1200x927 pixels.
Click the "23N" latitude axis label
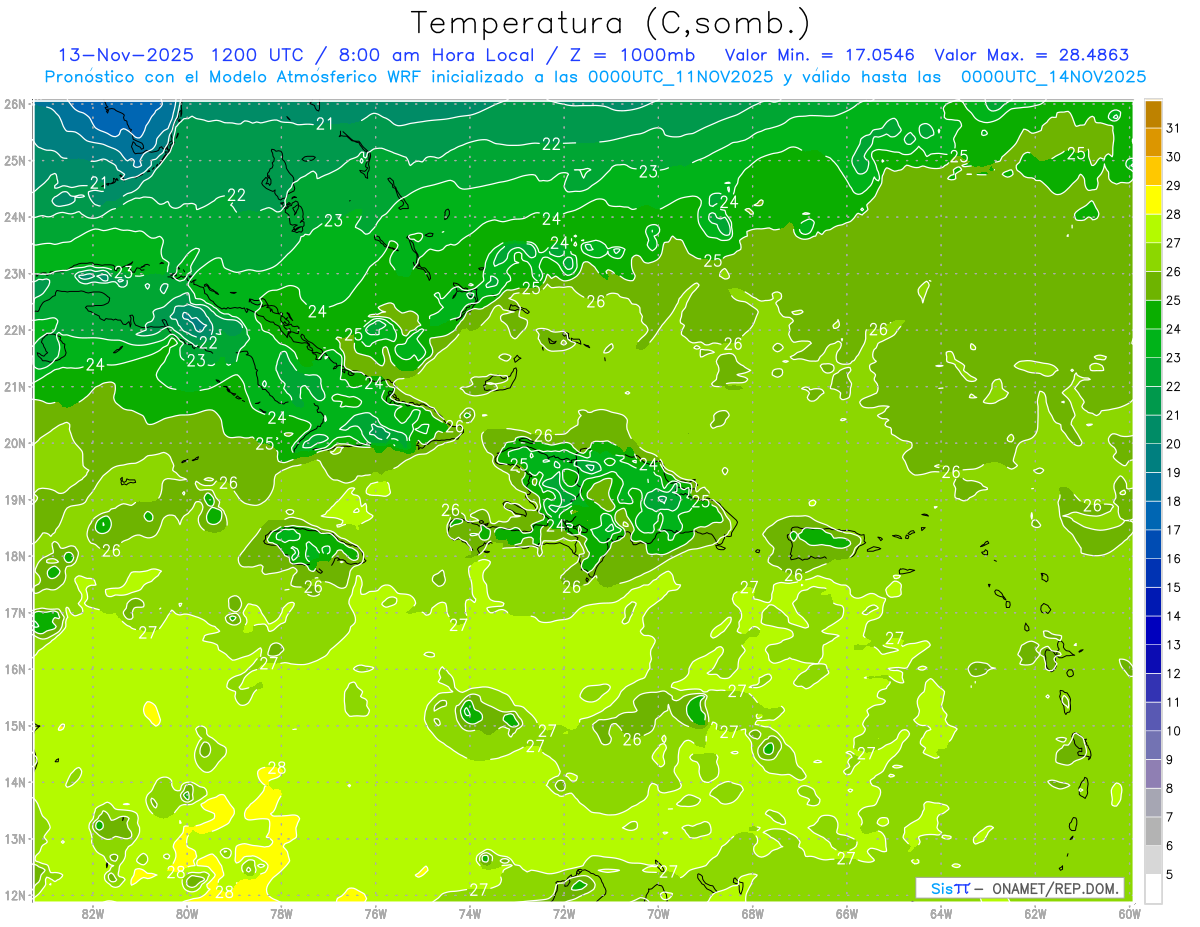point(13,273)
